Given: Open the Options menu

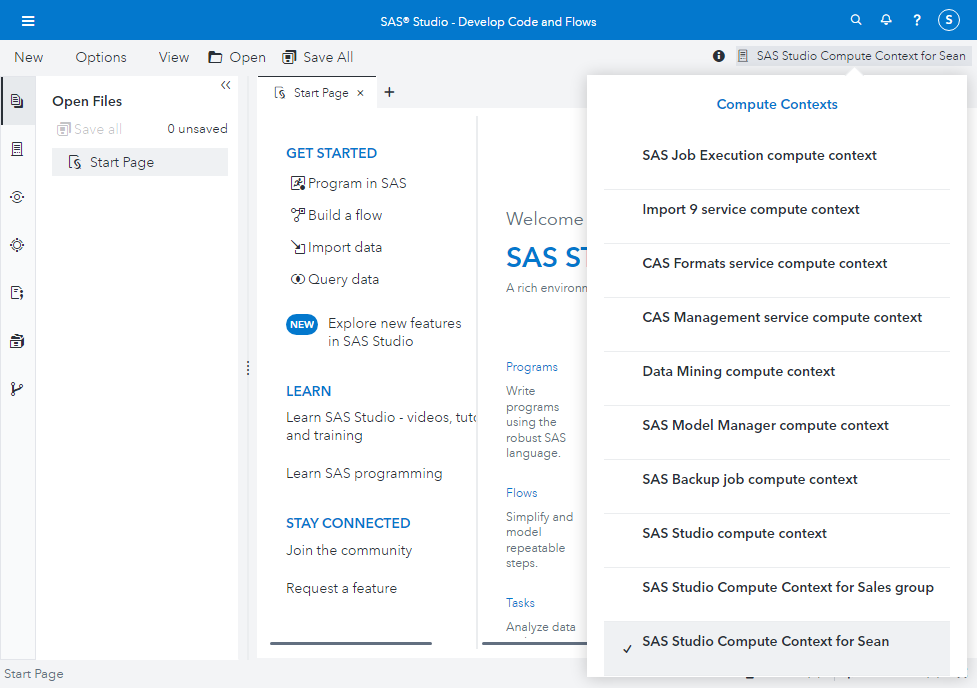Looking at the screenshot, I should (100, 57).
